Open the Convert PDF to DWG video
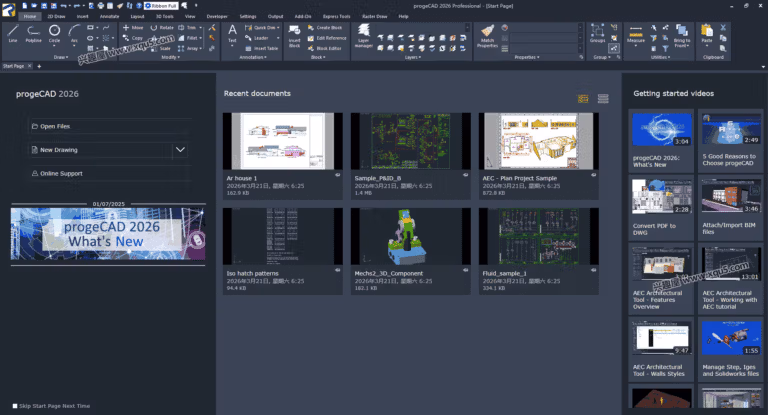 pyautogui.click(x=661, y=207)
